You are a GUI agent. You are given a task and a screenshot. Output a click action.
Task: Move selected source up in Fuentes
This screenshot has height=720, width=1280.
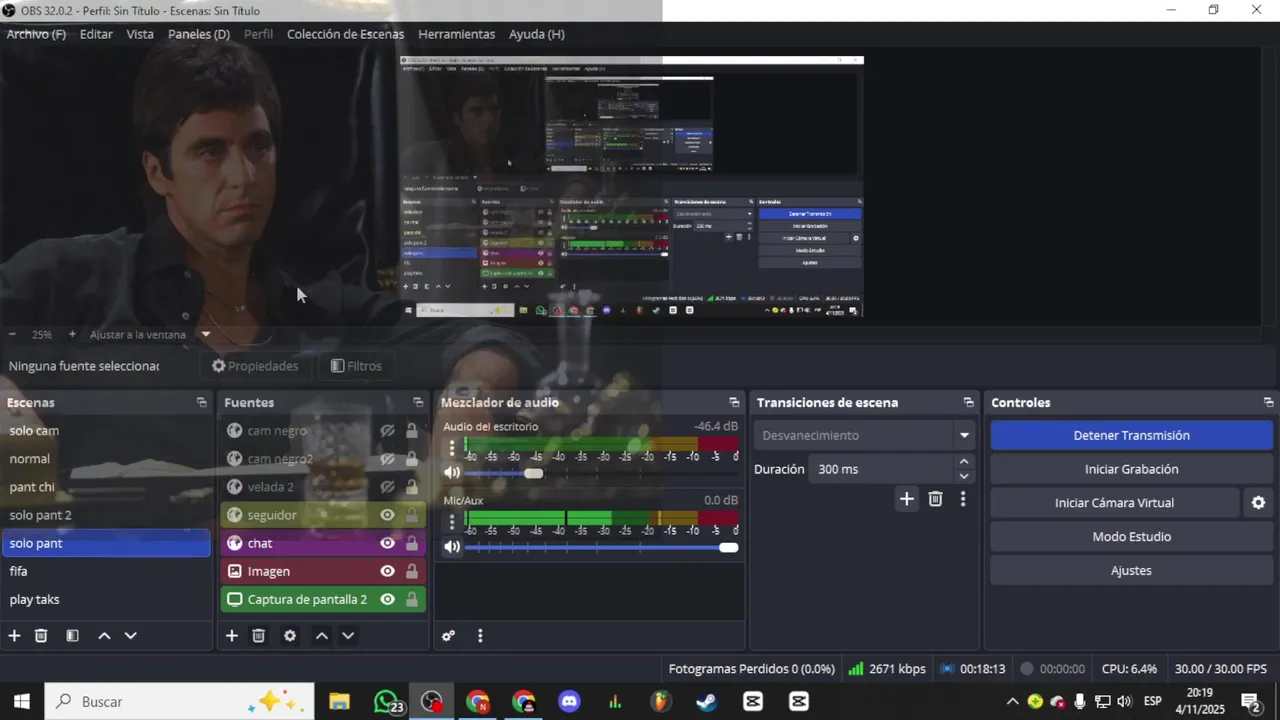322,636
